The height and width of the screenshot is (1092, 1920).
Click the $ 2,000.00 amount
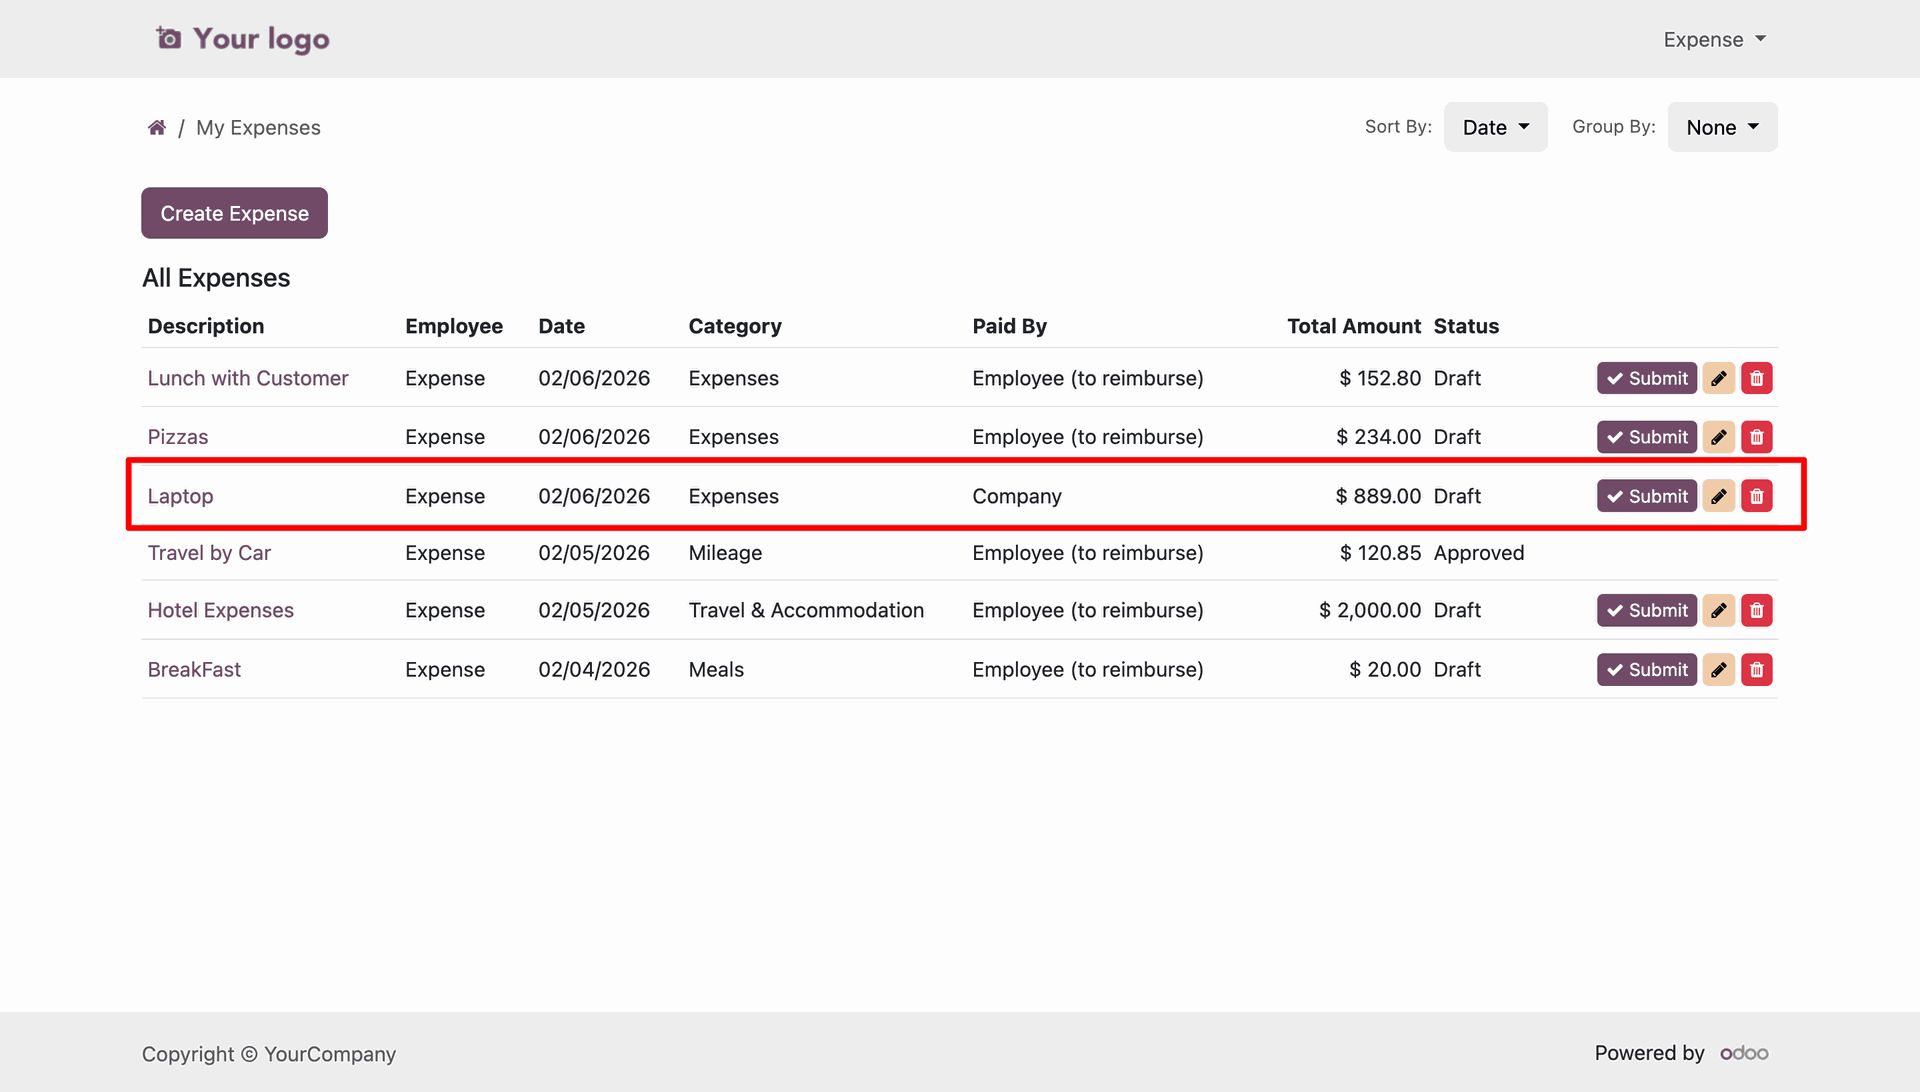coord(1370,610)
